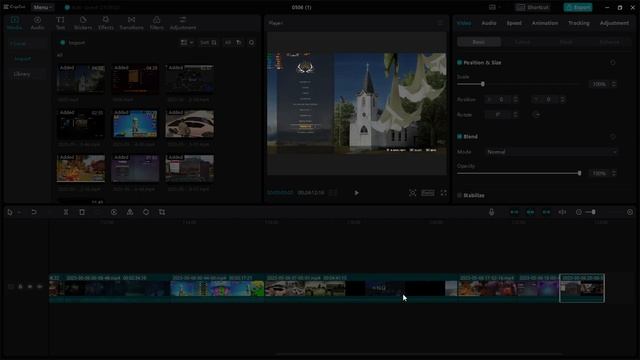Toggle the track lock icon on timeline
Screen dimensions: 640x360
coord(20,287)
